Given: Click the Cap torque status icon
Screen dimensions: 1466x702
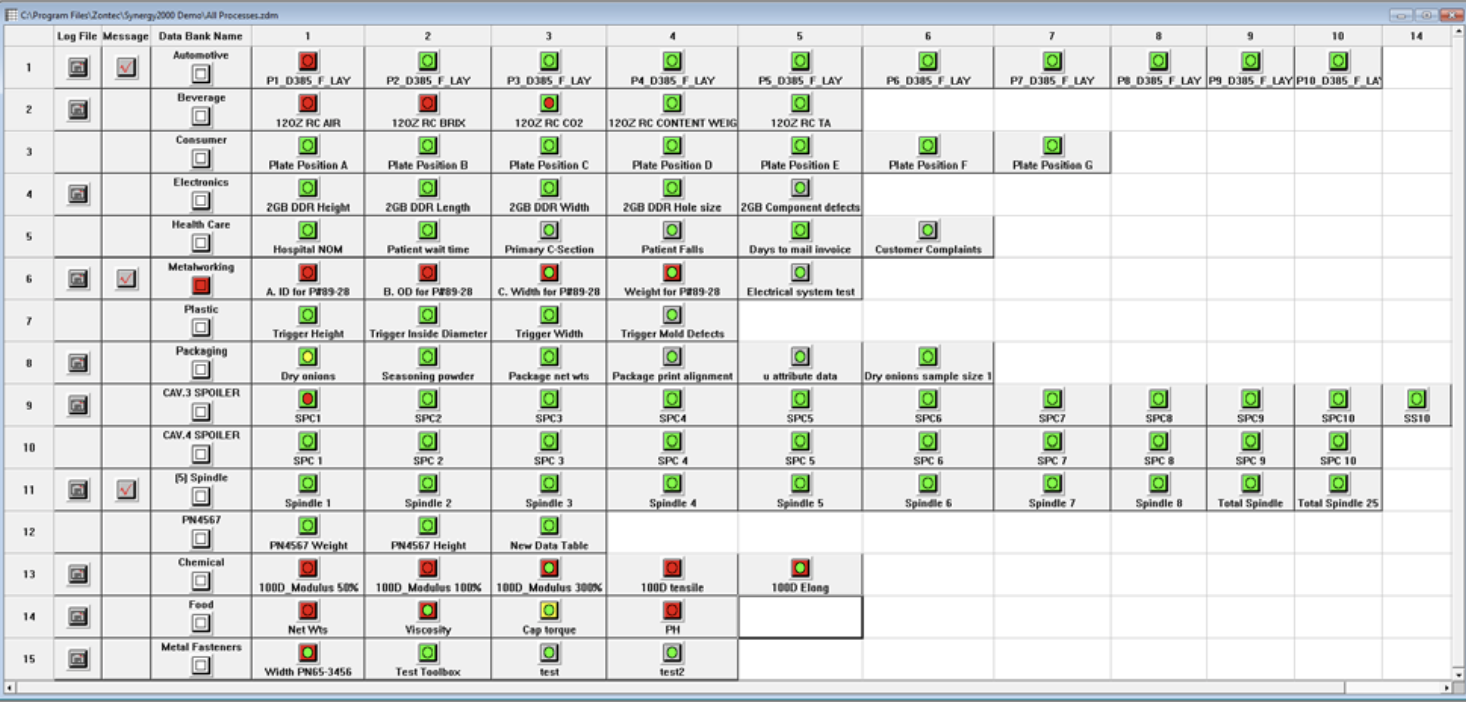Looking at the screenshot, I should pyautogui.click(x=549, y=610).
